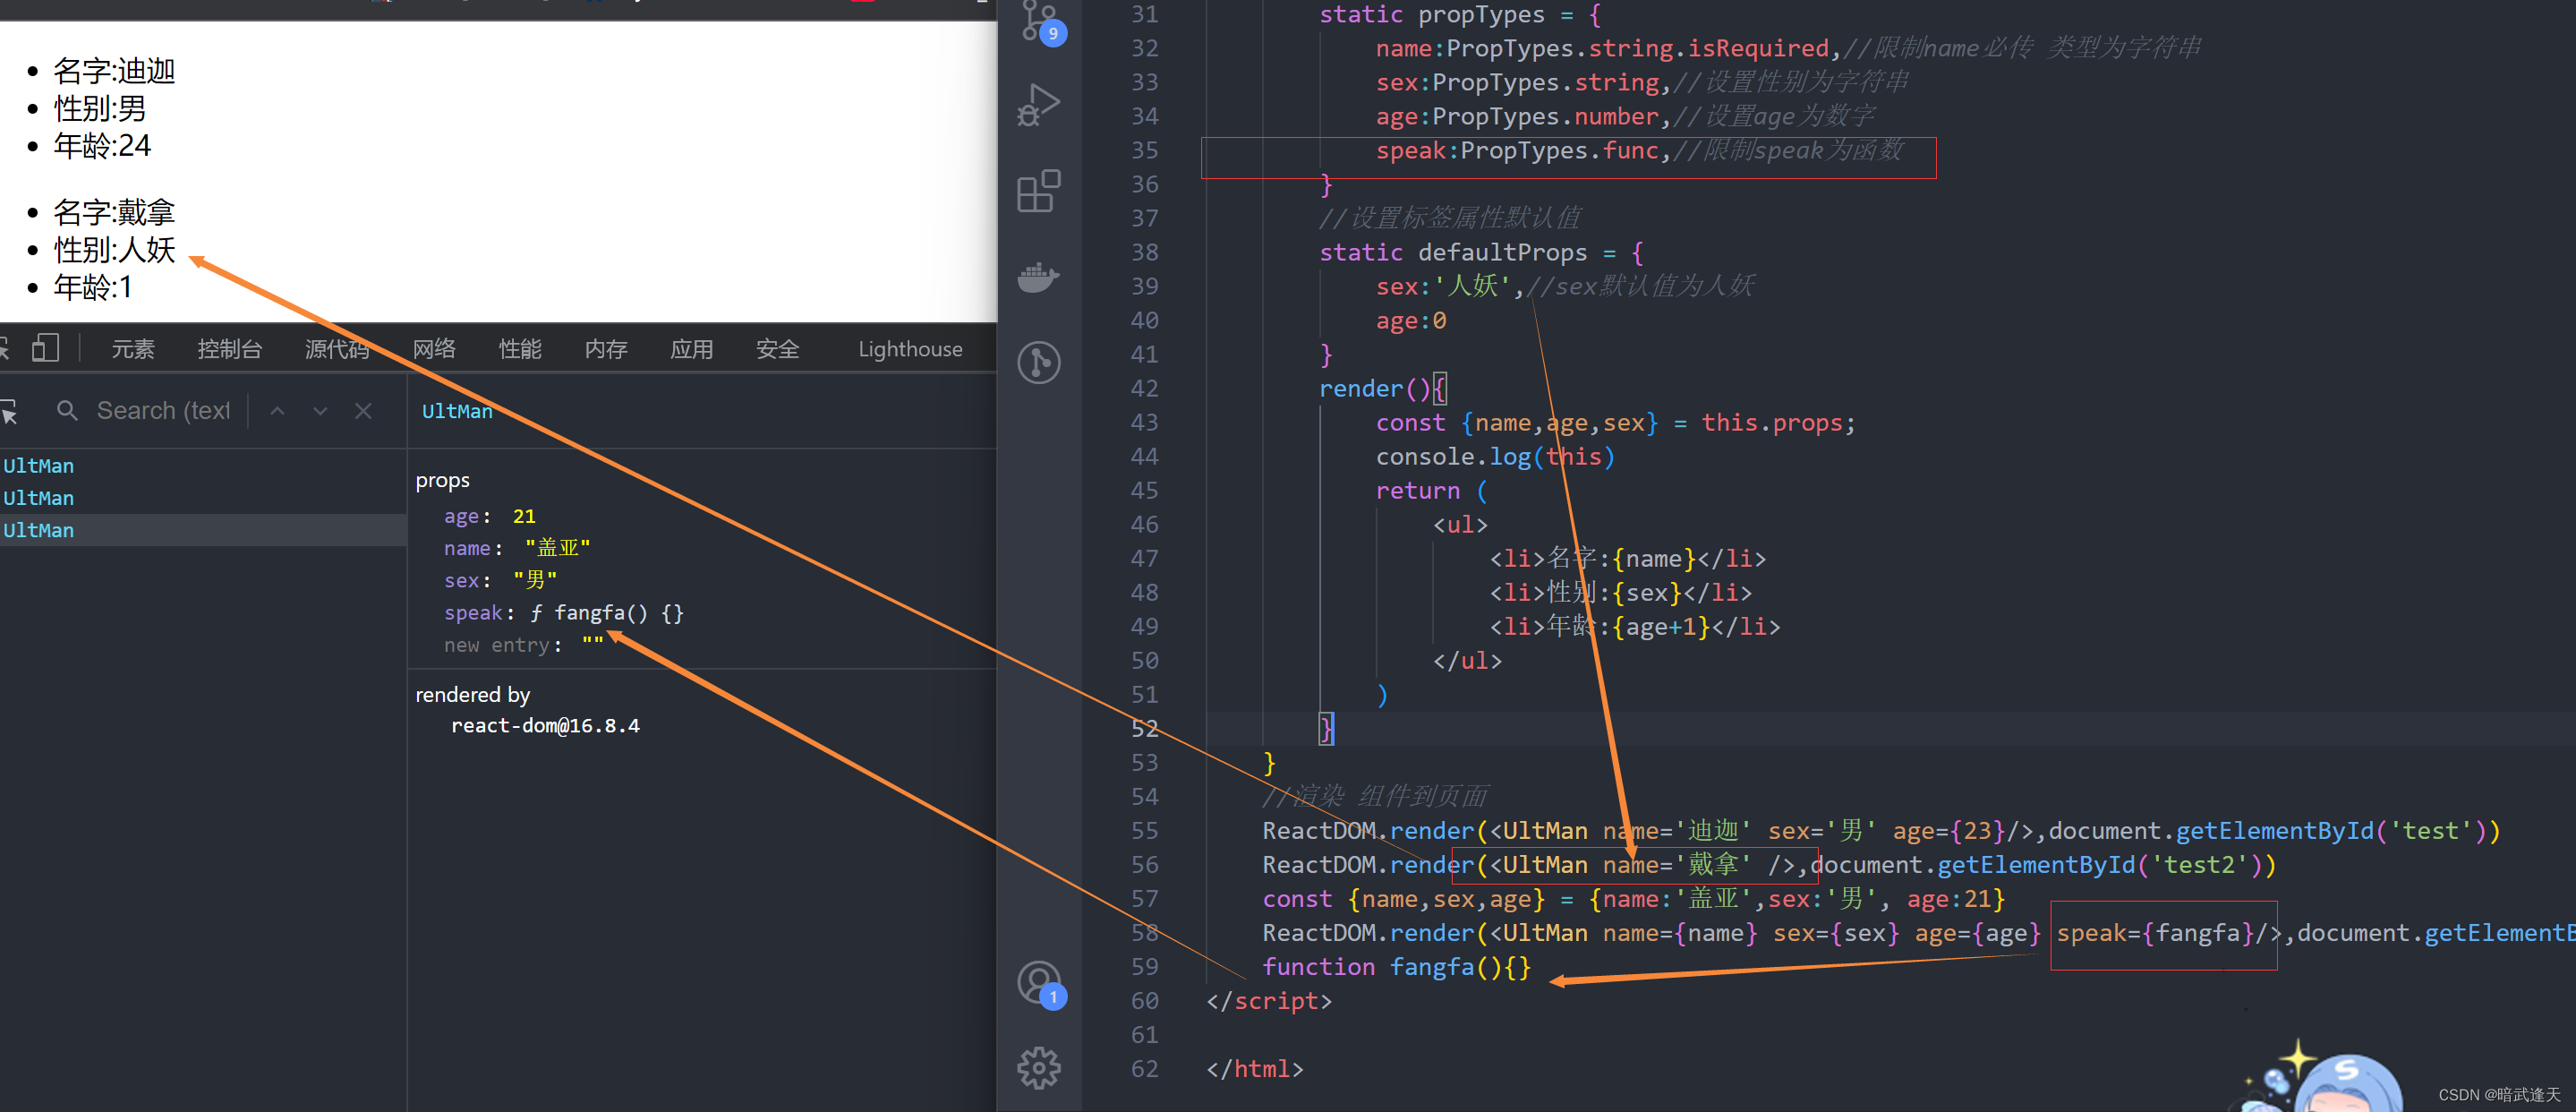Viewport: 2576px width, 1112px height.
Task: Open the 网络 tab in DevTools
Action: point(434,349)
